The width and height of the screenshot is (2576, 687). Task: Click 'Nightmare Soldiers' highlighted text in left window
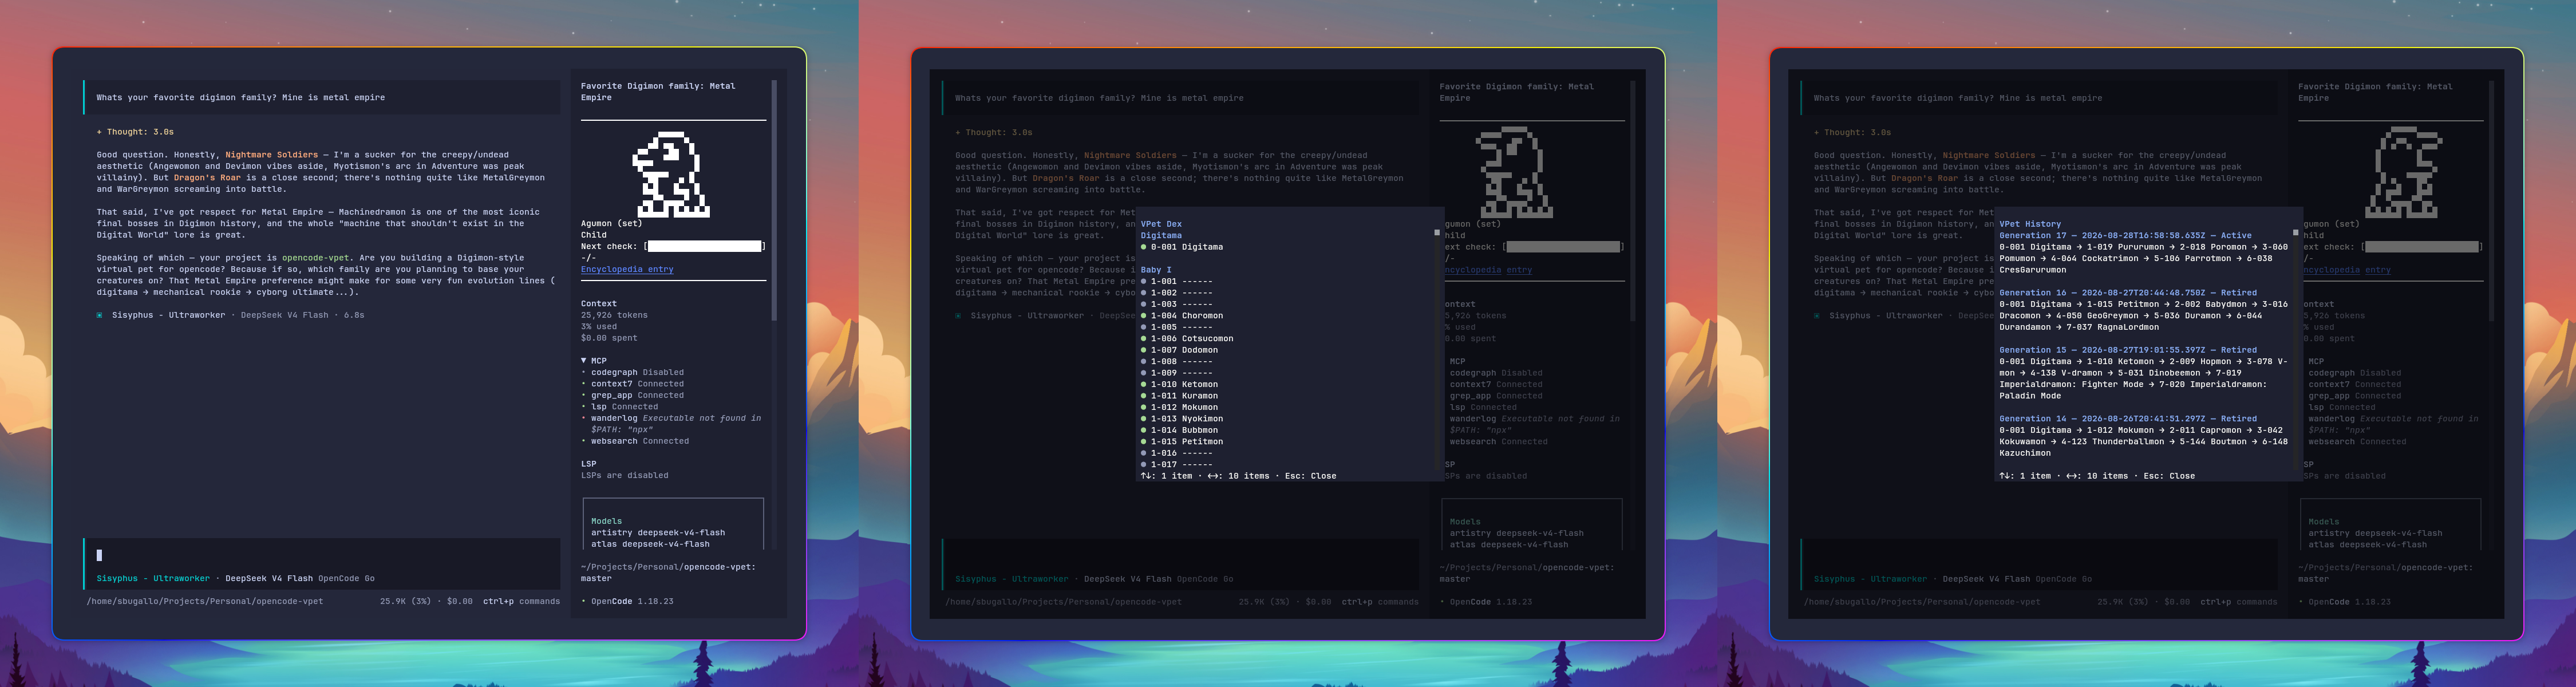(271, 155)
